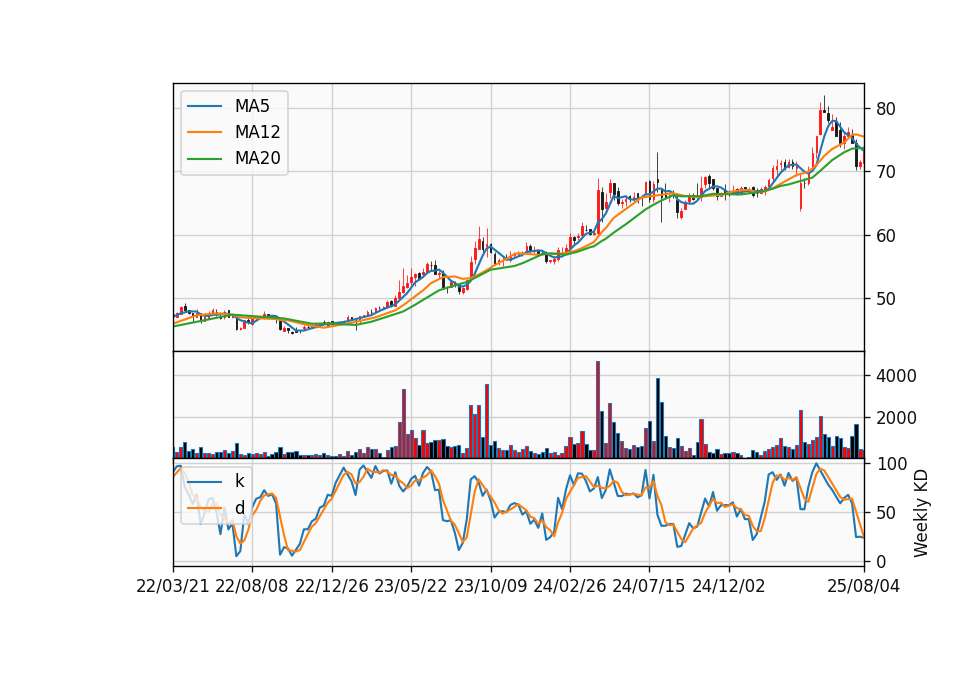
Task: Click the green MA20 legend line sample
Action: 204,159
